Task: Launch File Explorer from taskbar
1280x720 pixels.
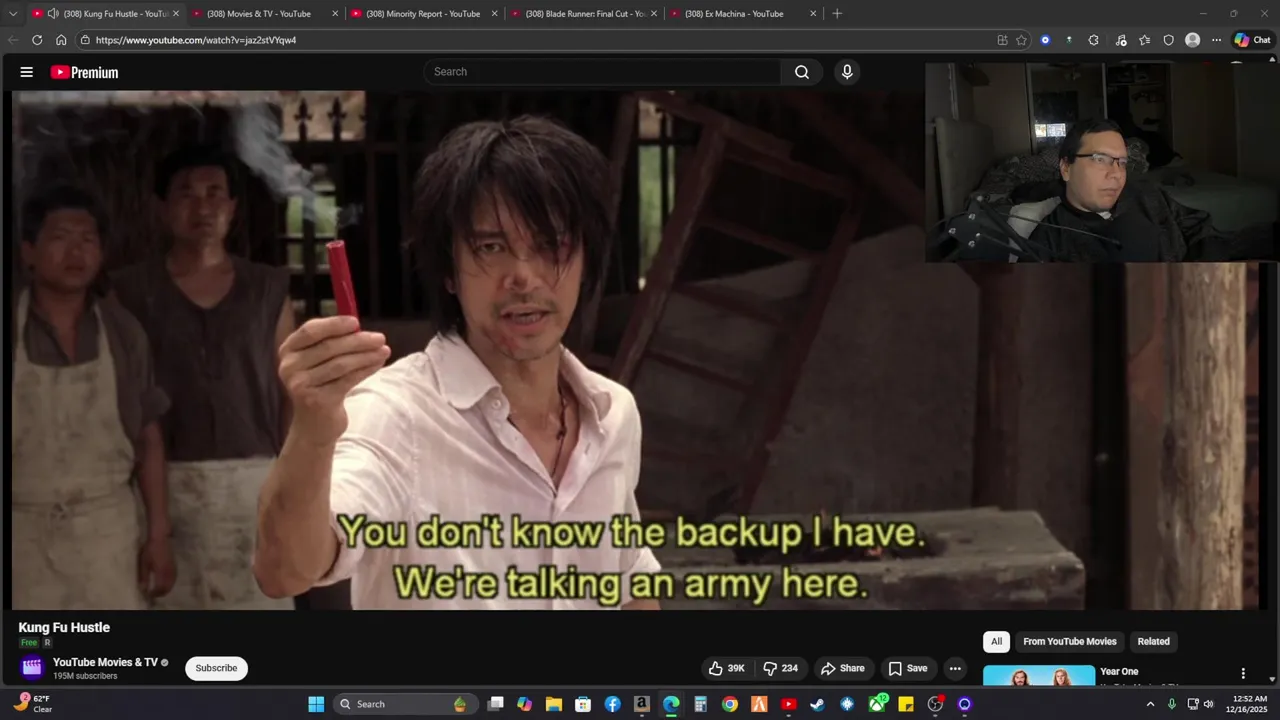Action: click(x=554, y=704)
